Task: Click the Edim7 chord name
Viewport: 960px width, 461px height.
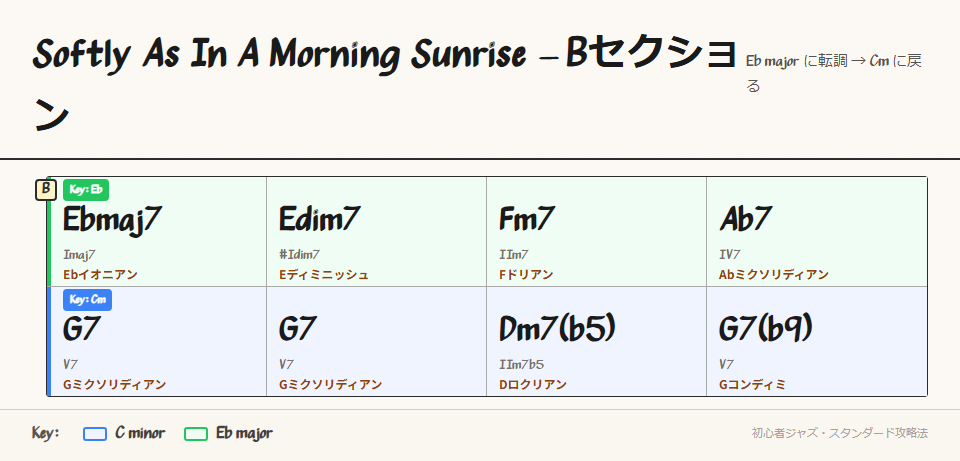Action: pos(320,219)
